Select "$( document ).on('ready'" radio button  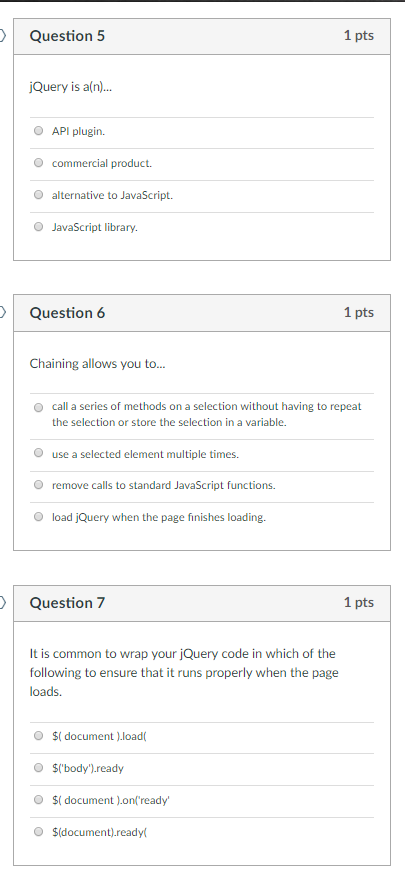coord(38,799)
